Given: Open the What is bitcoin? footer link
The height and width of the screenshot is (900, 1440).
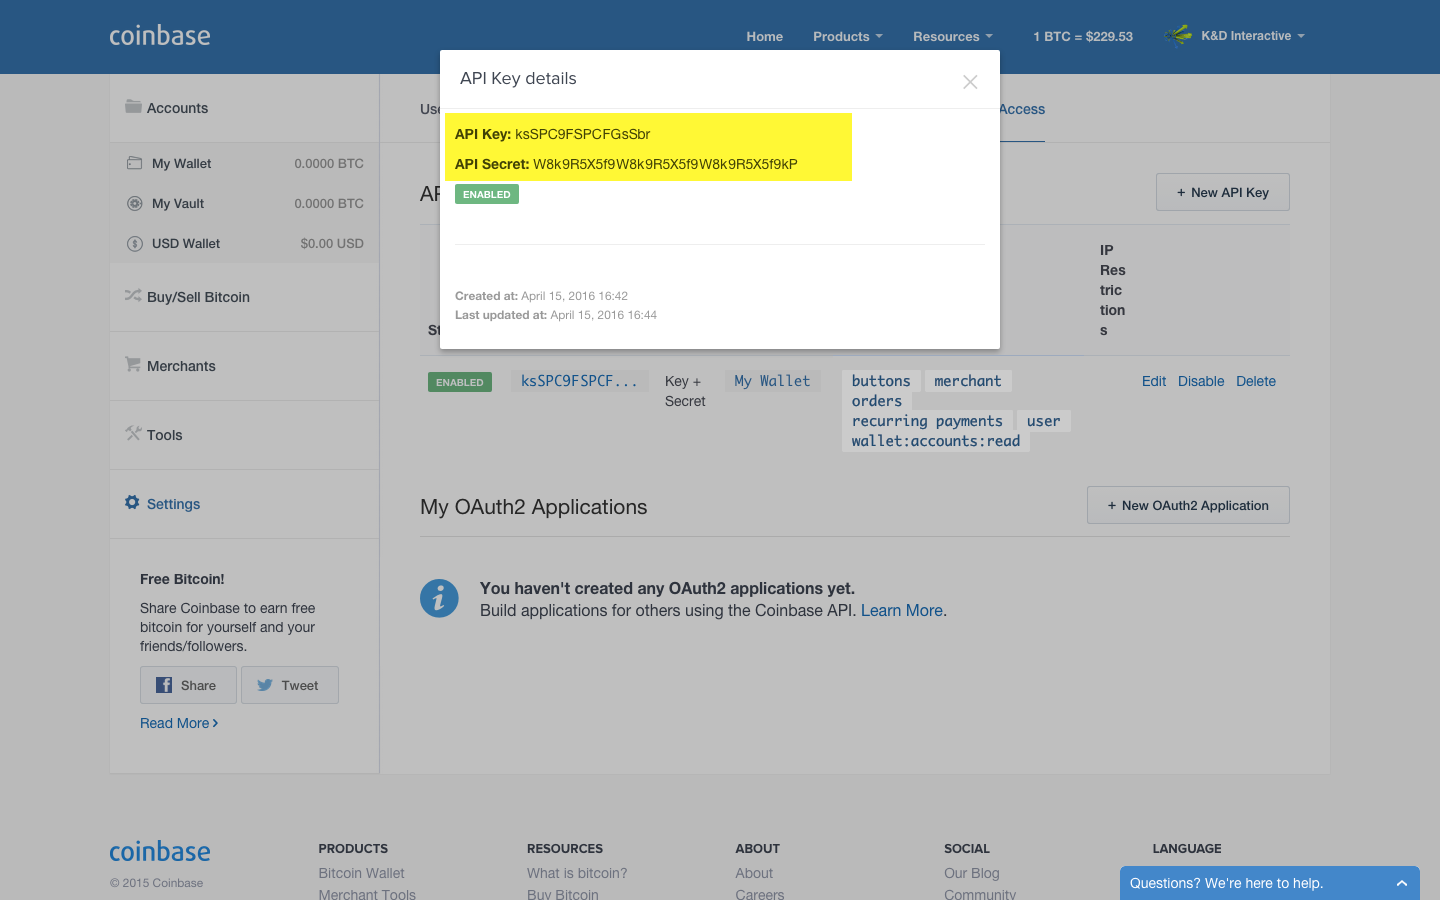Looking at the screenshot, I should (x=577, y=873).
